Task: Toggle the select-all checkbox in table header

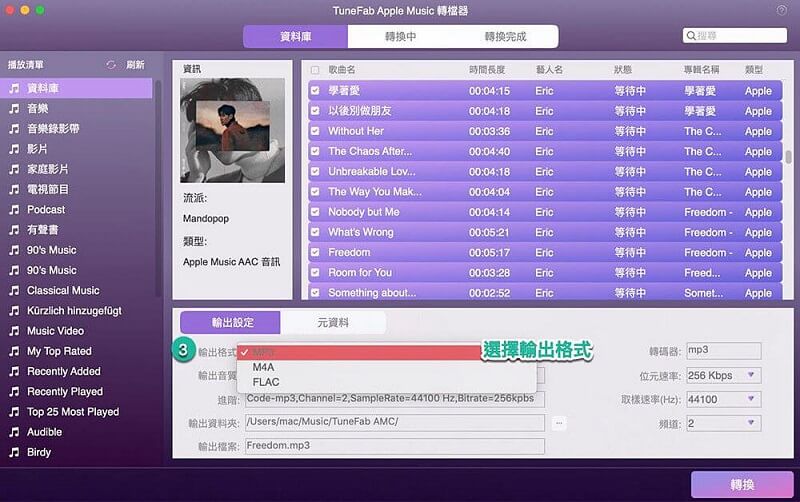Action: tap(315, 70)
